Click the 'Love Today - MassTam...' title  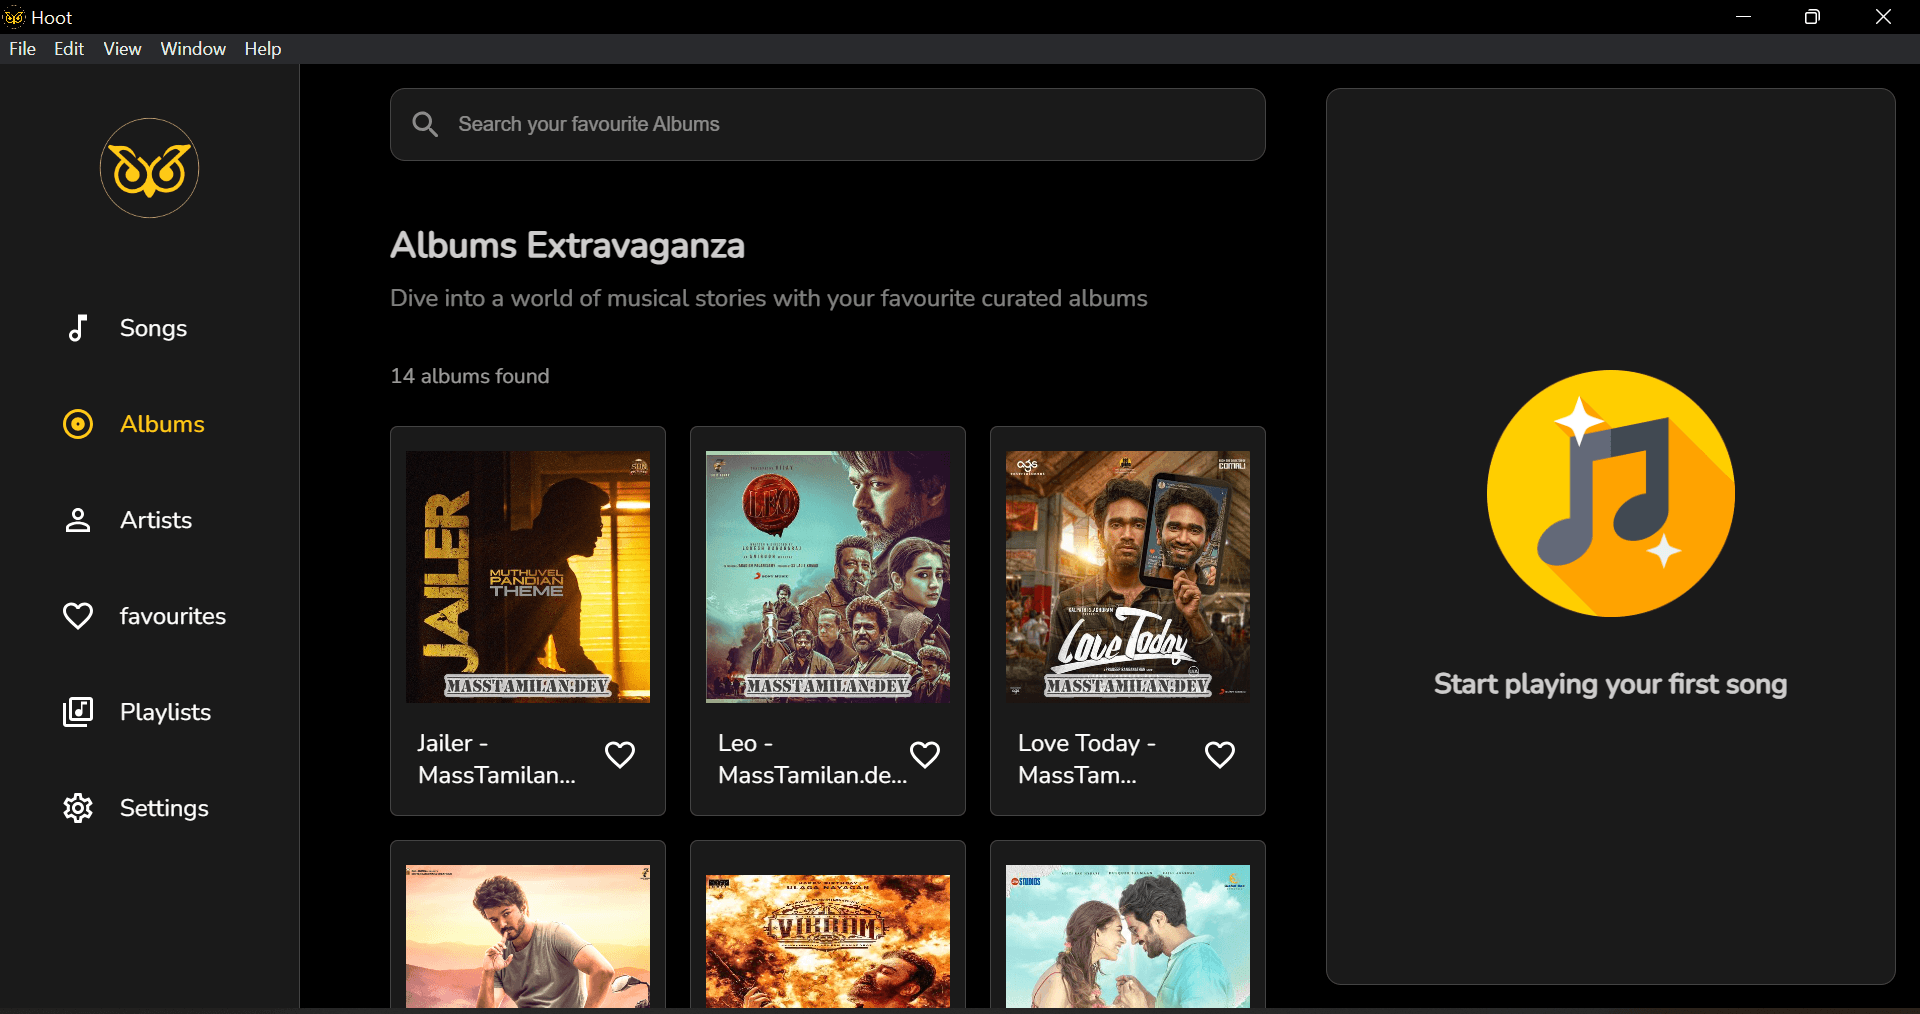click(1087, 759)
